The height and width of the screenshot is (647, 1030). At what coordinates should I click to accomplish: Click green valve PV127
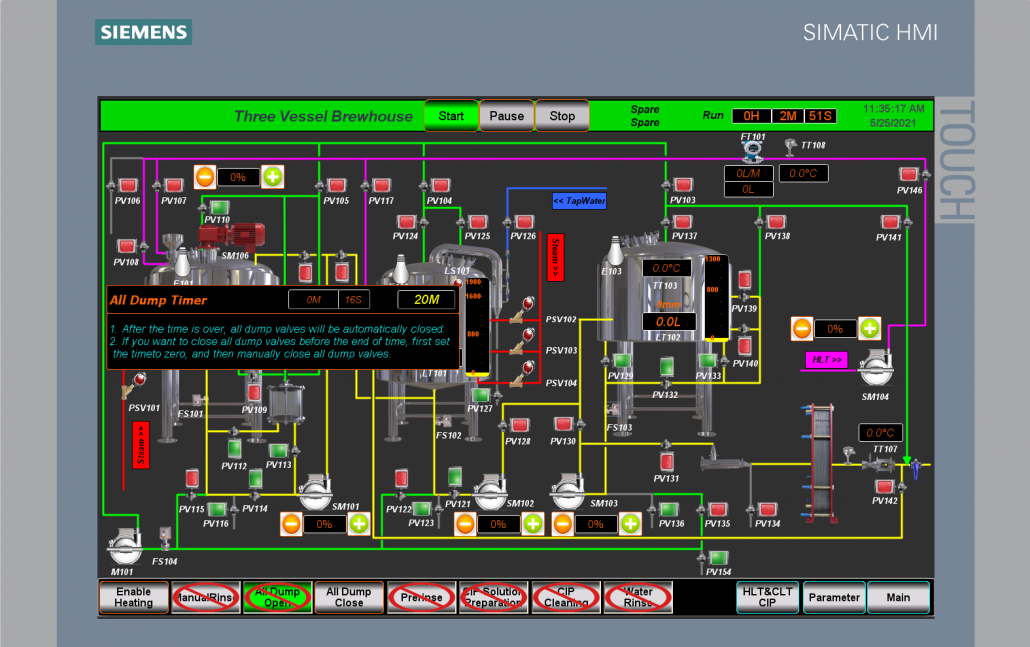click(480, 395)
